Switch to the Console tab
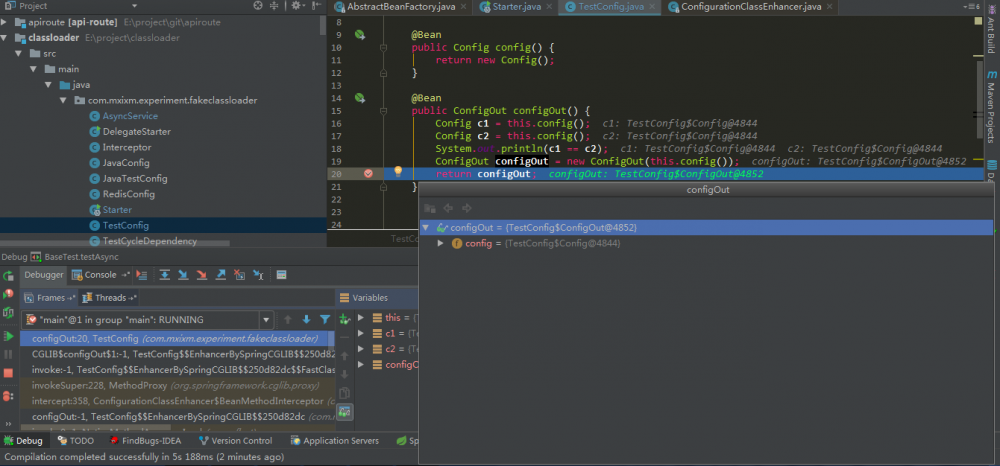Screen dimensions: 1000x466 100,275
